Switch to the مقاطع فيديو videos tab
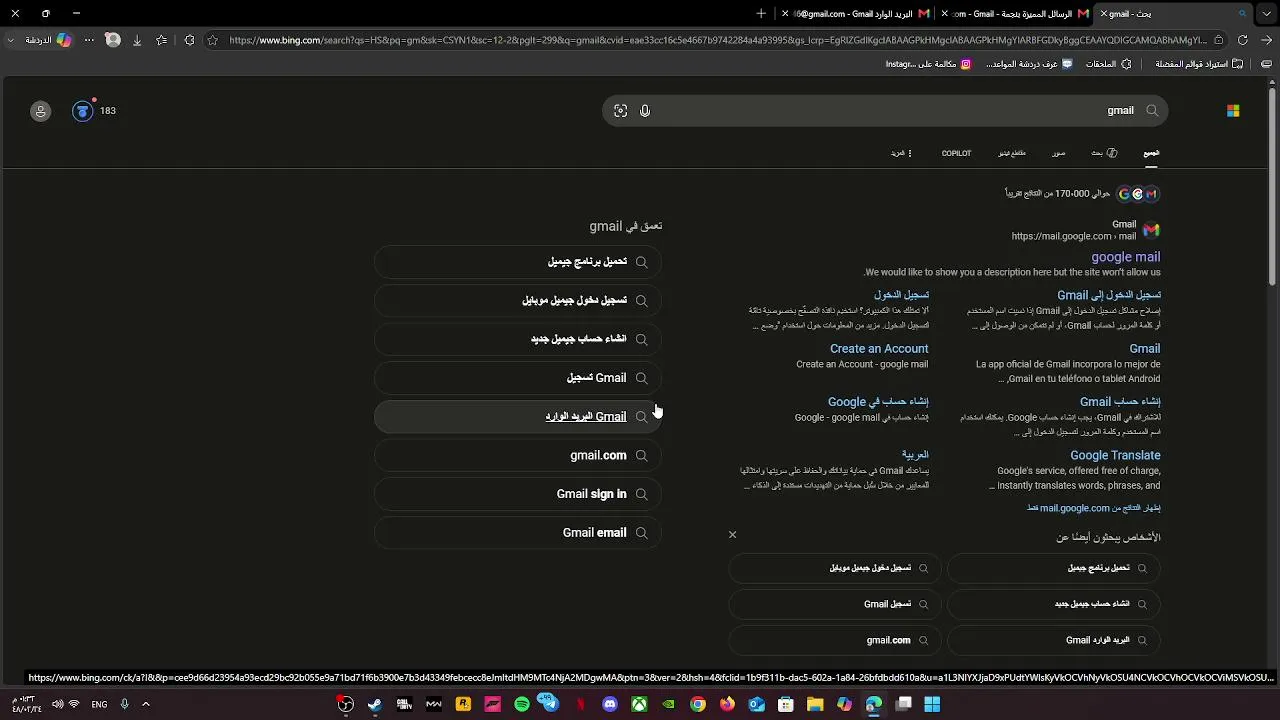The height and width of the screenshot is (720, 1280). (x=1012, y=153)
